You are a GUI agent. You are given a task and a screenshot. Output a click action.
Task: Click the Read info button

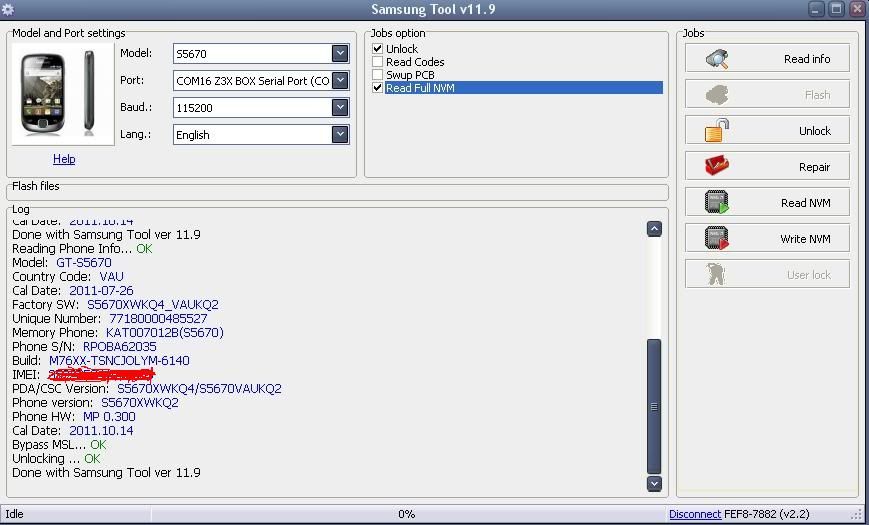(767, 58)
